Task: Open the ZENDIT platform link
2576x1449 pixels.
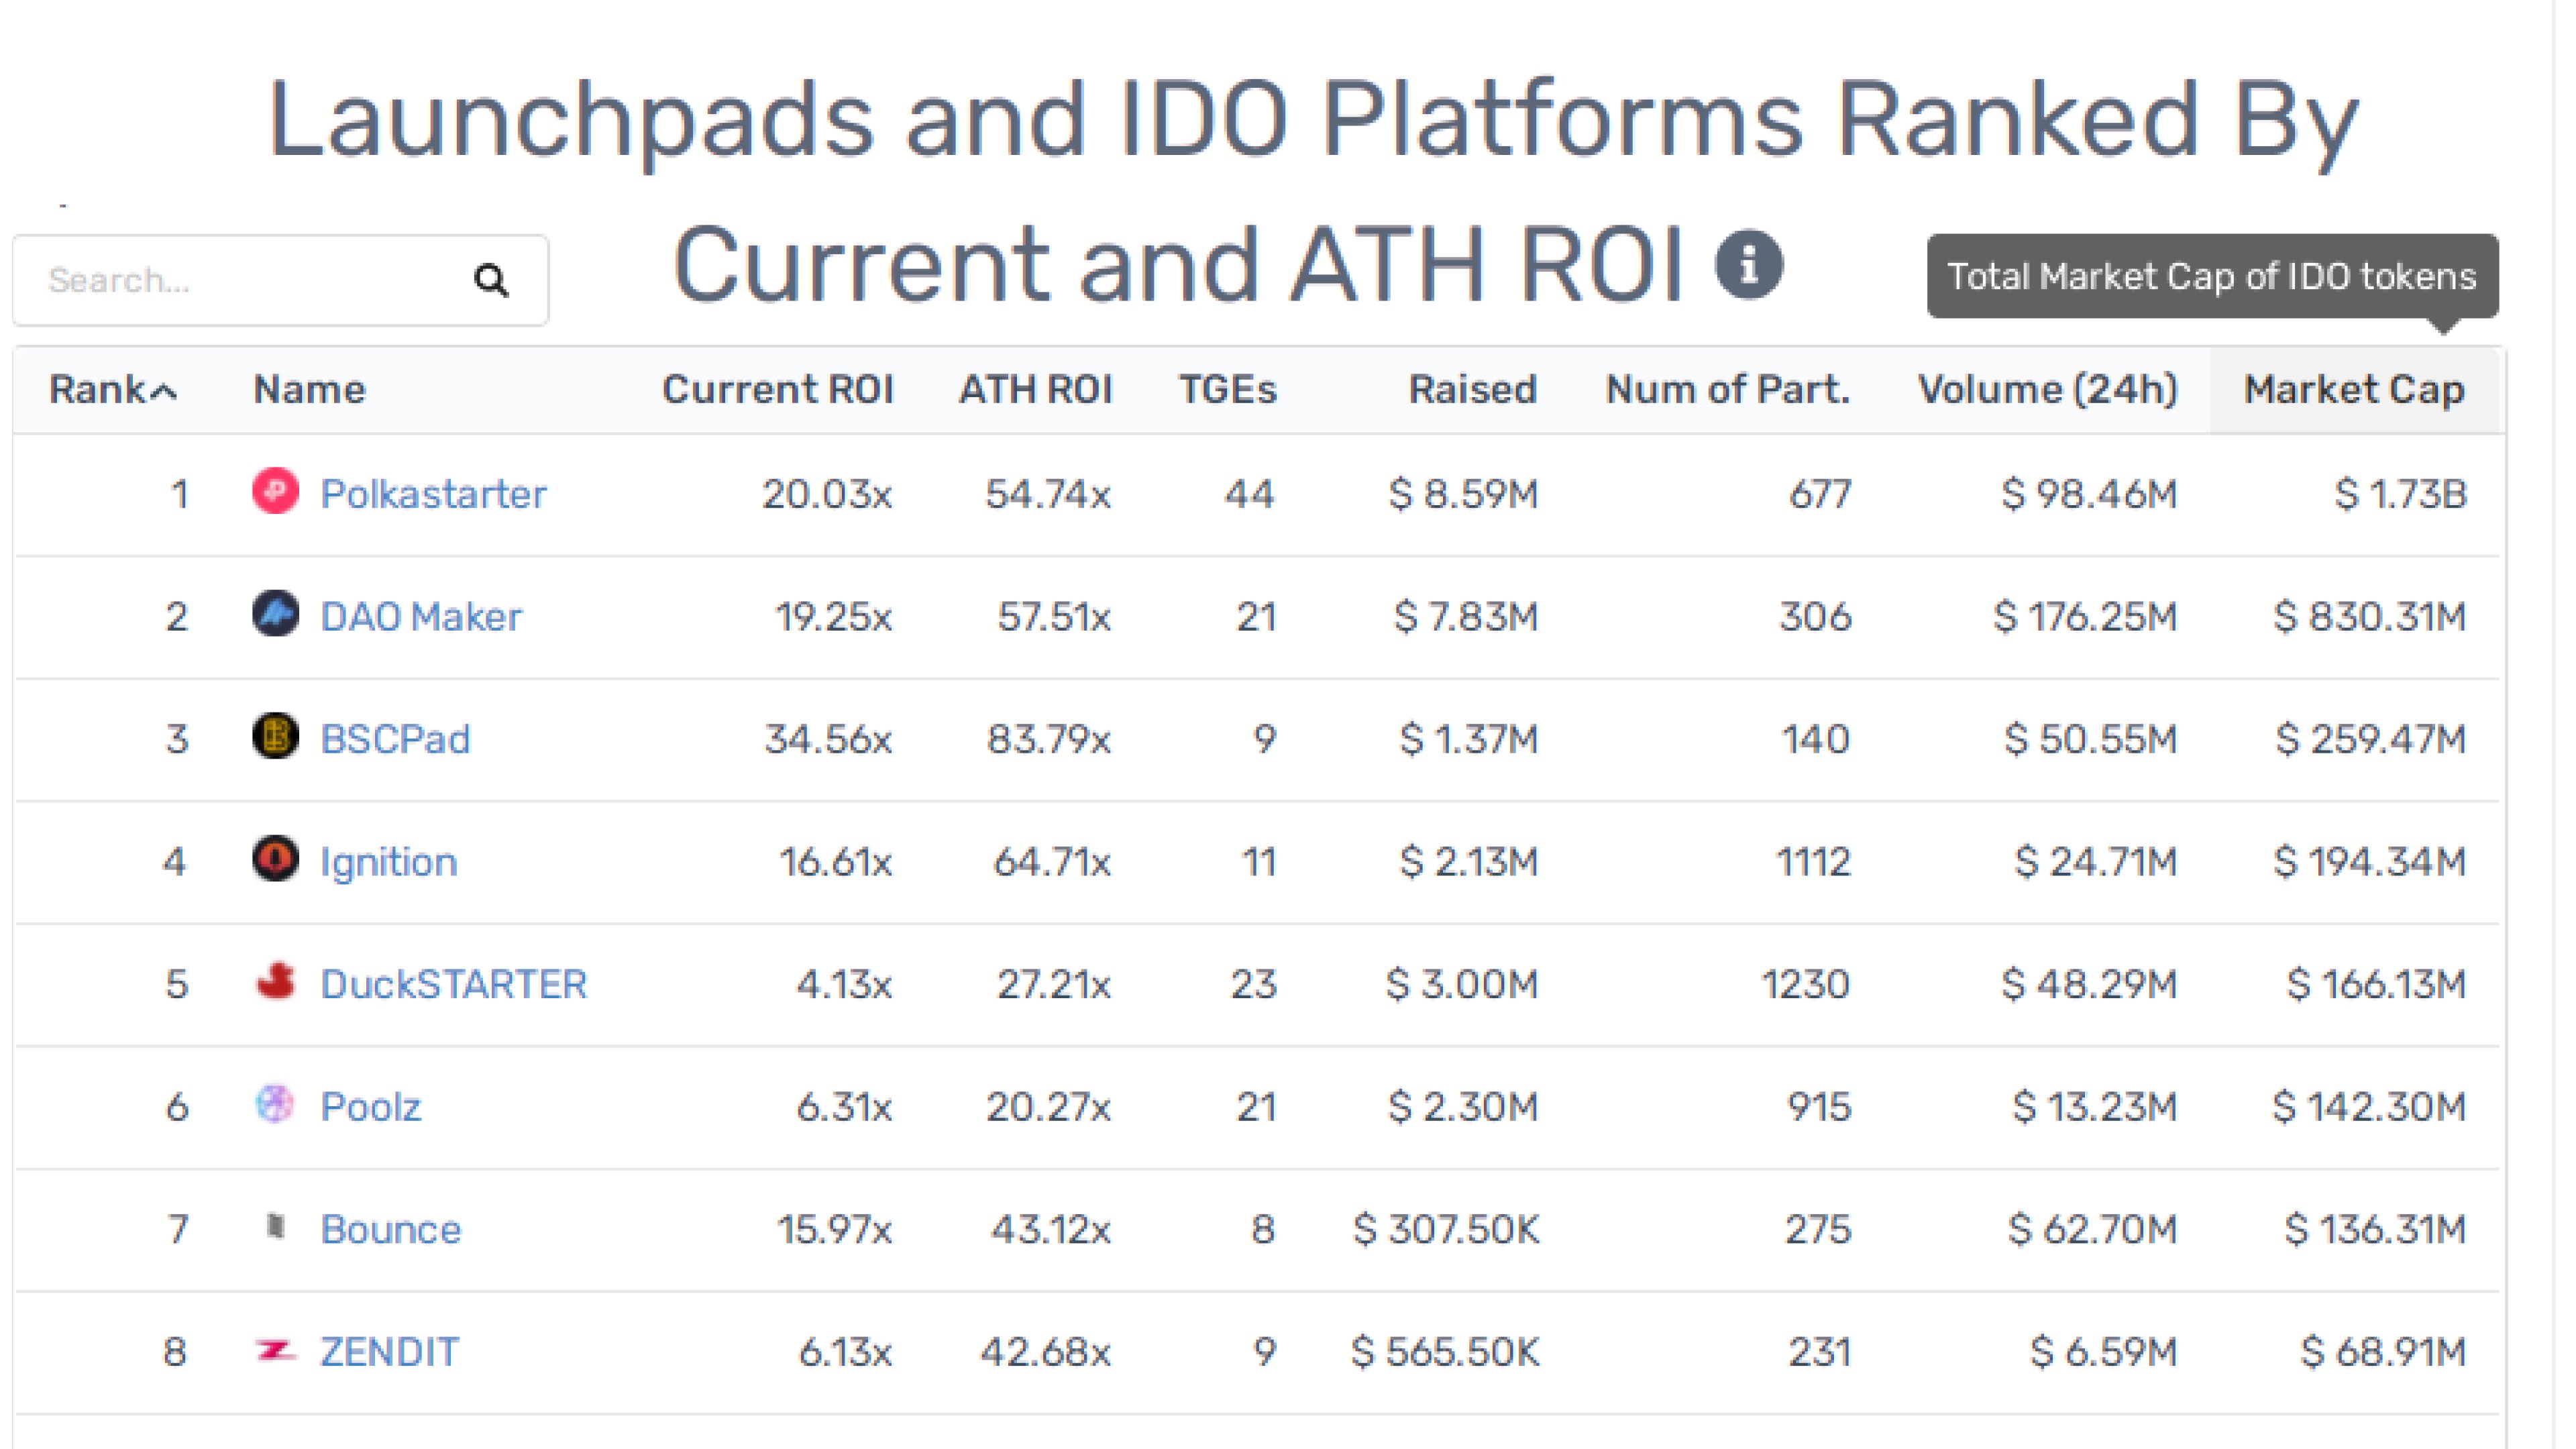Action: pos(389,1353)
